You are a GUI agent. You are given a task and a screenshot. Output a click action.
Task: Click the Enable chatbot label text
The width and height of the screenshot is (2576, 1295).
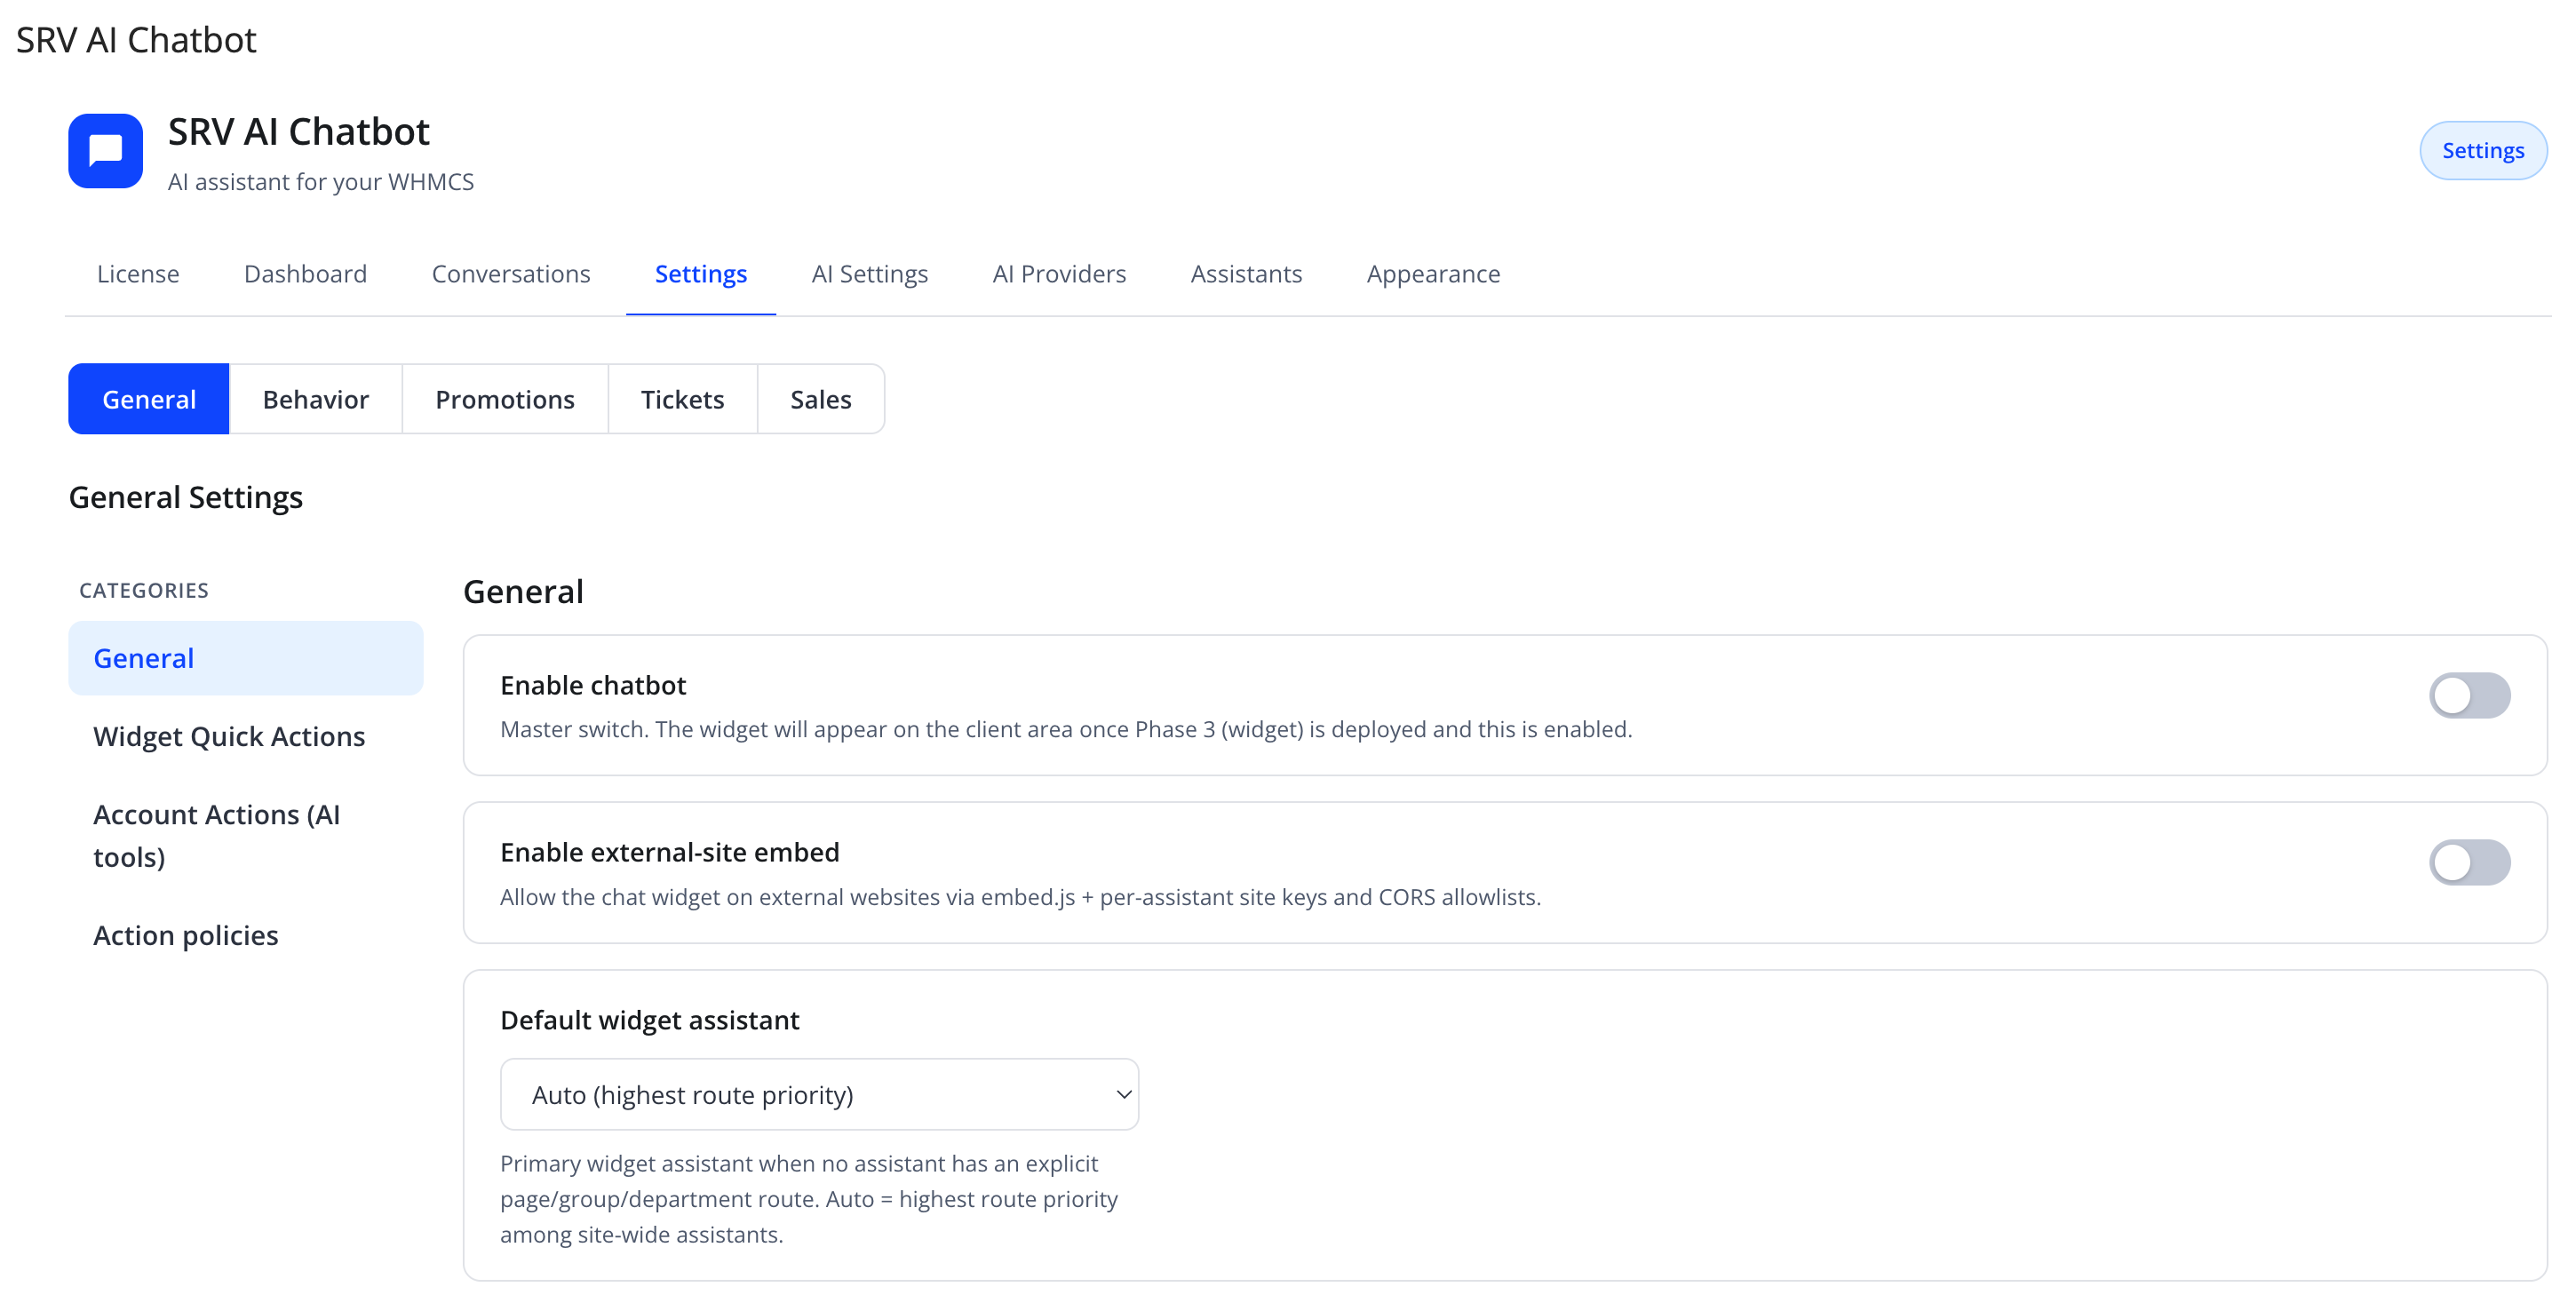pyautogui.click(x=593, y=685)
